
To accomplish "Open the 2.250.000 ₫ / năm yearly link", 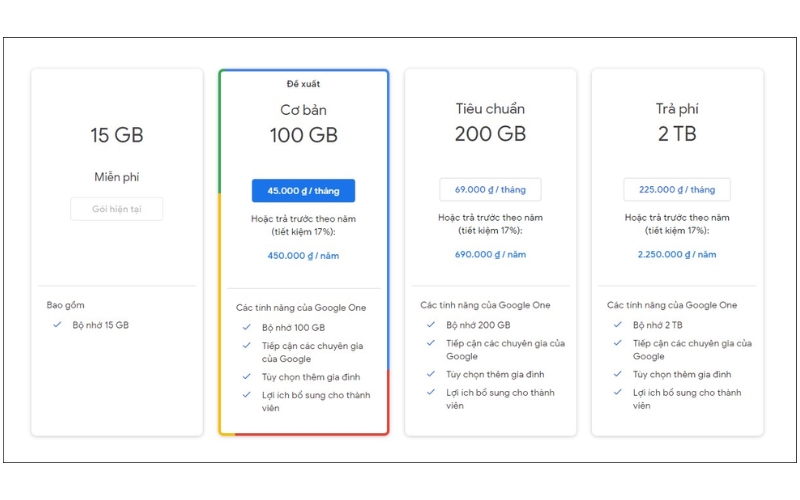I will click(677, 254).
